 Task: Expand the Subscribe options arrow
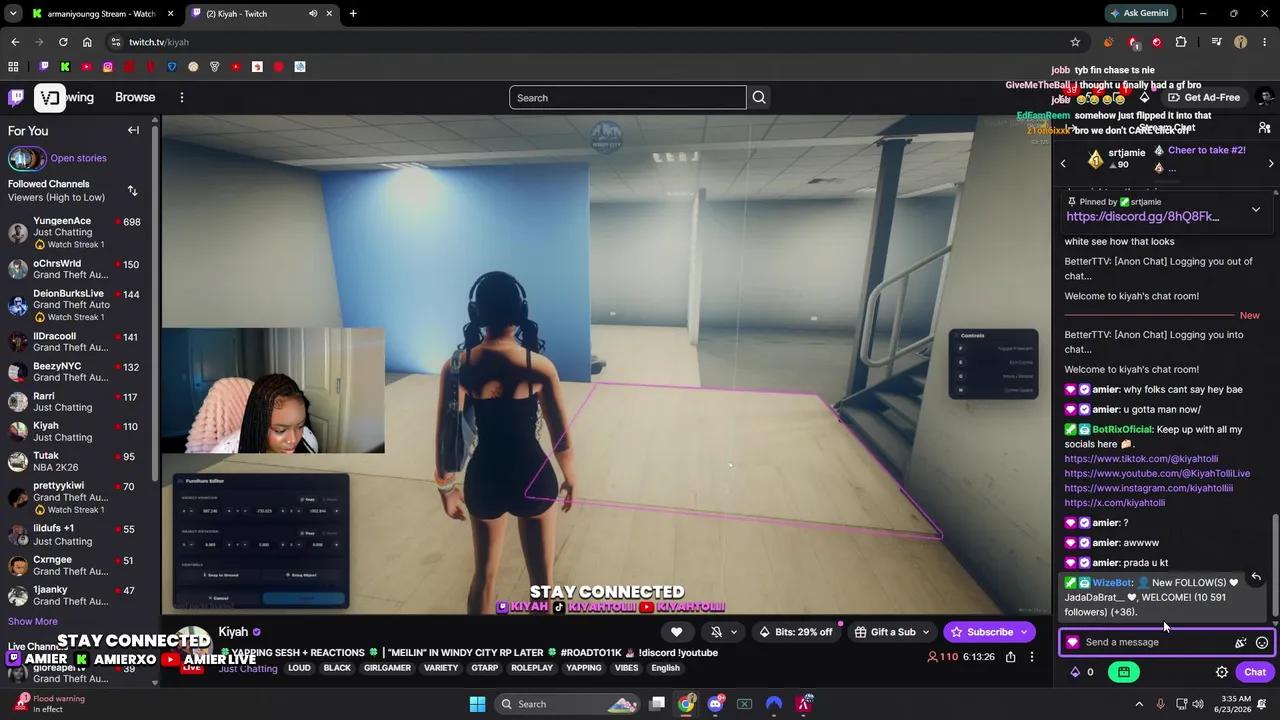pos(1024,632)
